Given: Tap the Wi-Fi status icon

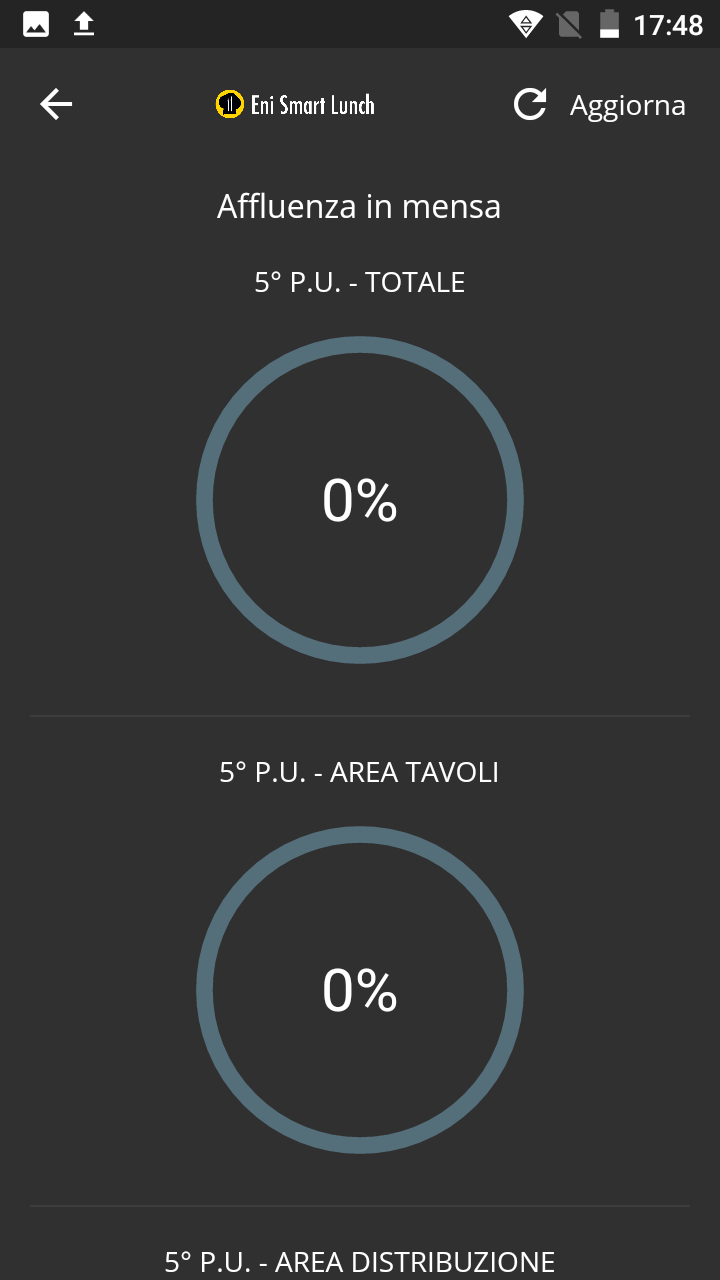Looking at the screenshot, I should point(525,24).
